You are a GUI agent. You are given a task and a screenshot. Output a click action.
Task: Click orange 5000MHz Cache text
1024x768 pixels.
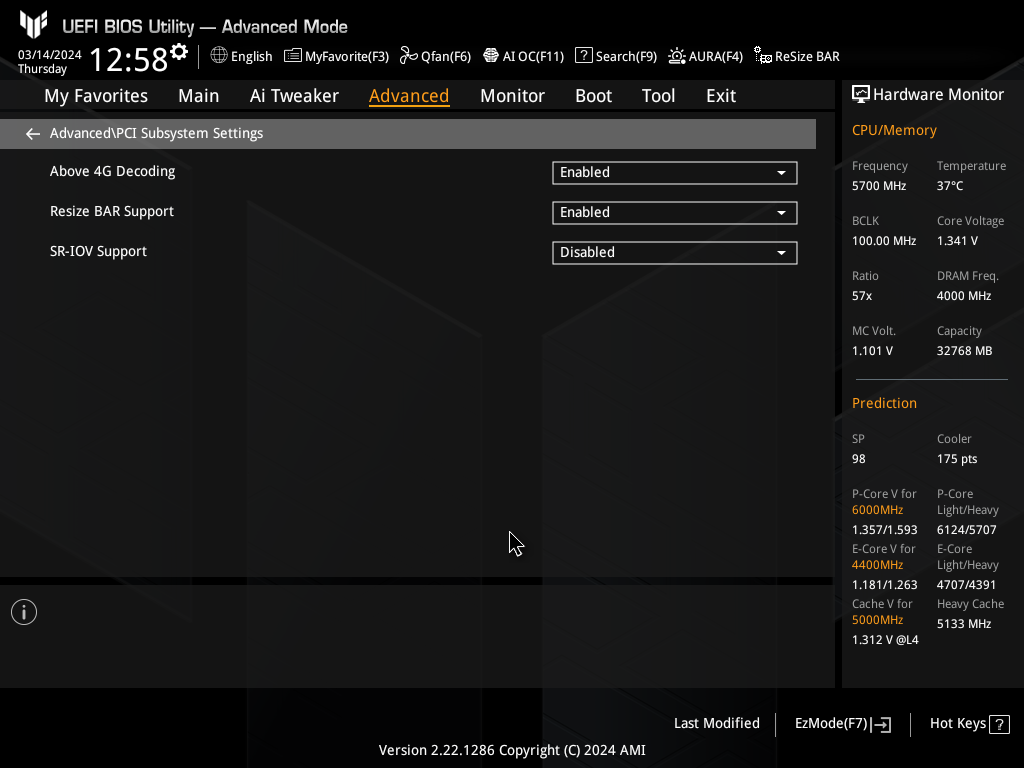coord(877,620)
